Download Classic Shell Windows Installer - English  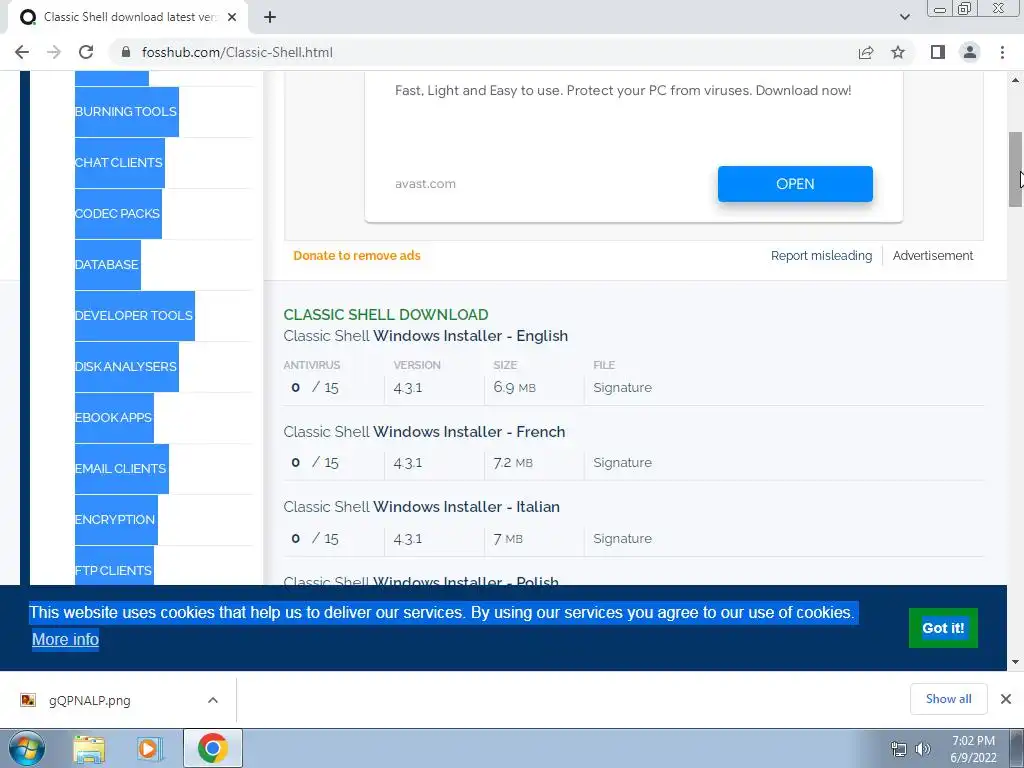pos(426,336)
